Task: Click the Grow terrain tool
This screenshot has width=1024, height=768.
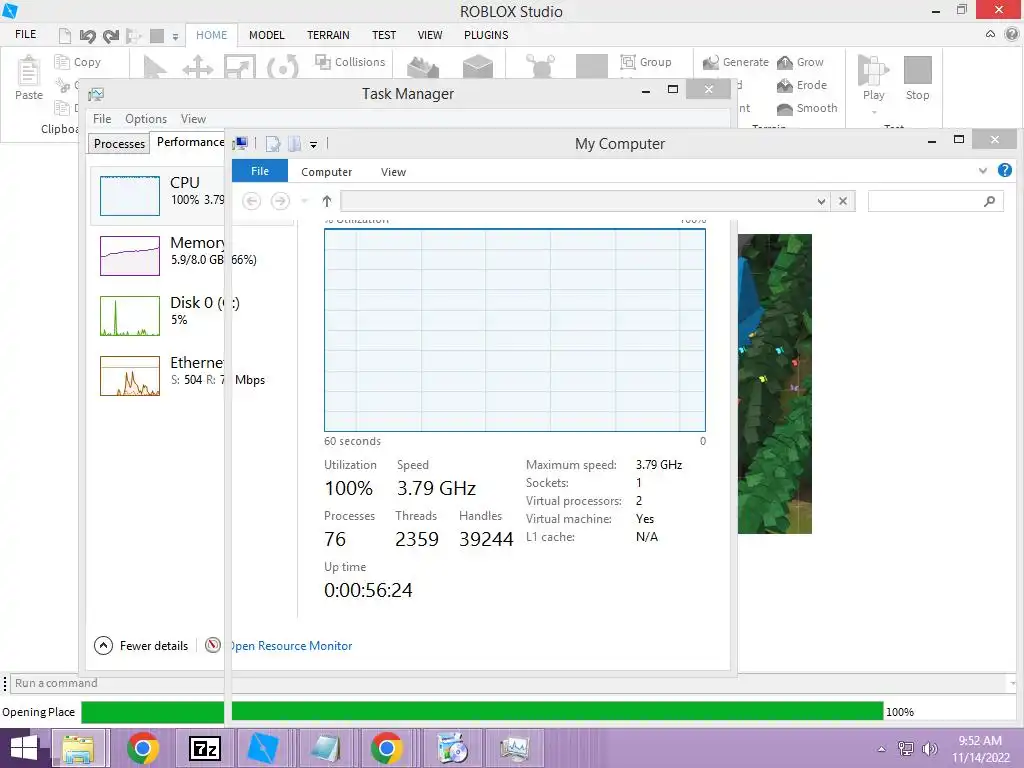Action: (801, 62)
